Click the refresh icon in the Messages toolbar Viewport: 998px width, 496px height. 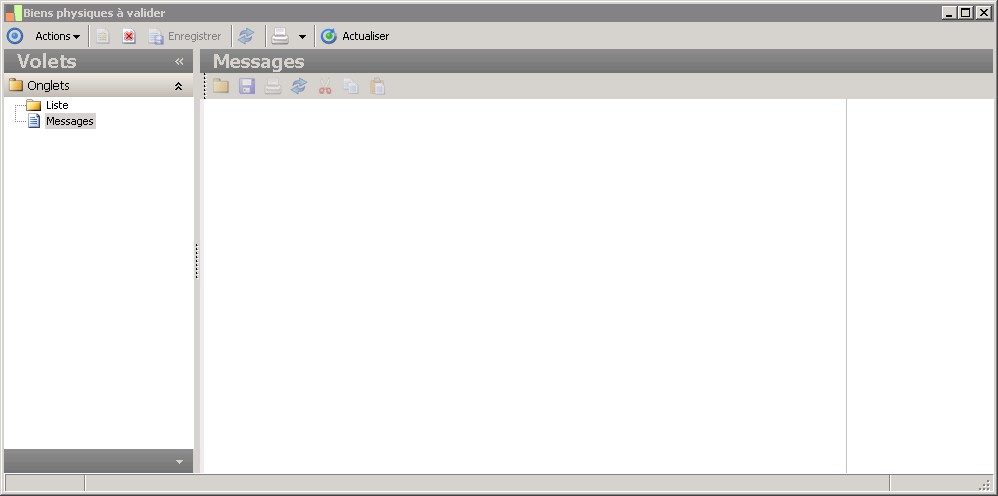click(299, 86)
